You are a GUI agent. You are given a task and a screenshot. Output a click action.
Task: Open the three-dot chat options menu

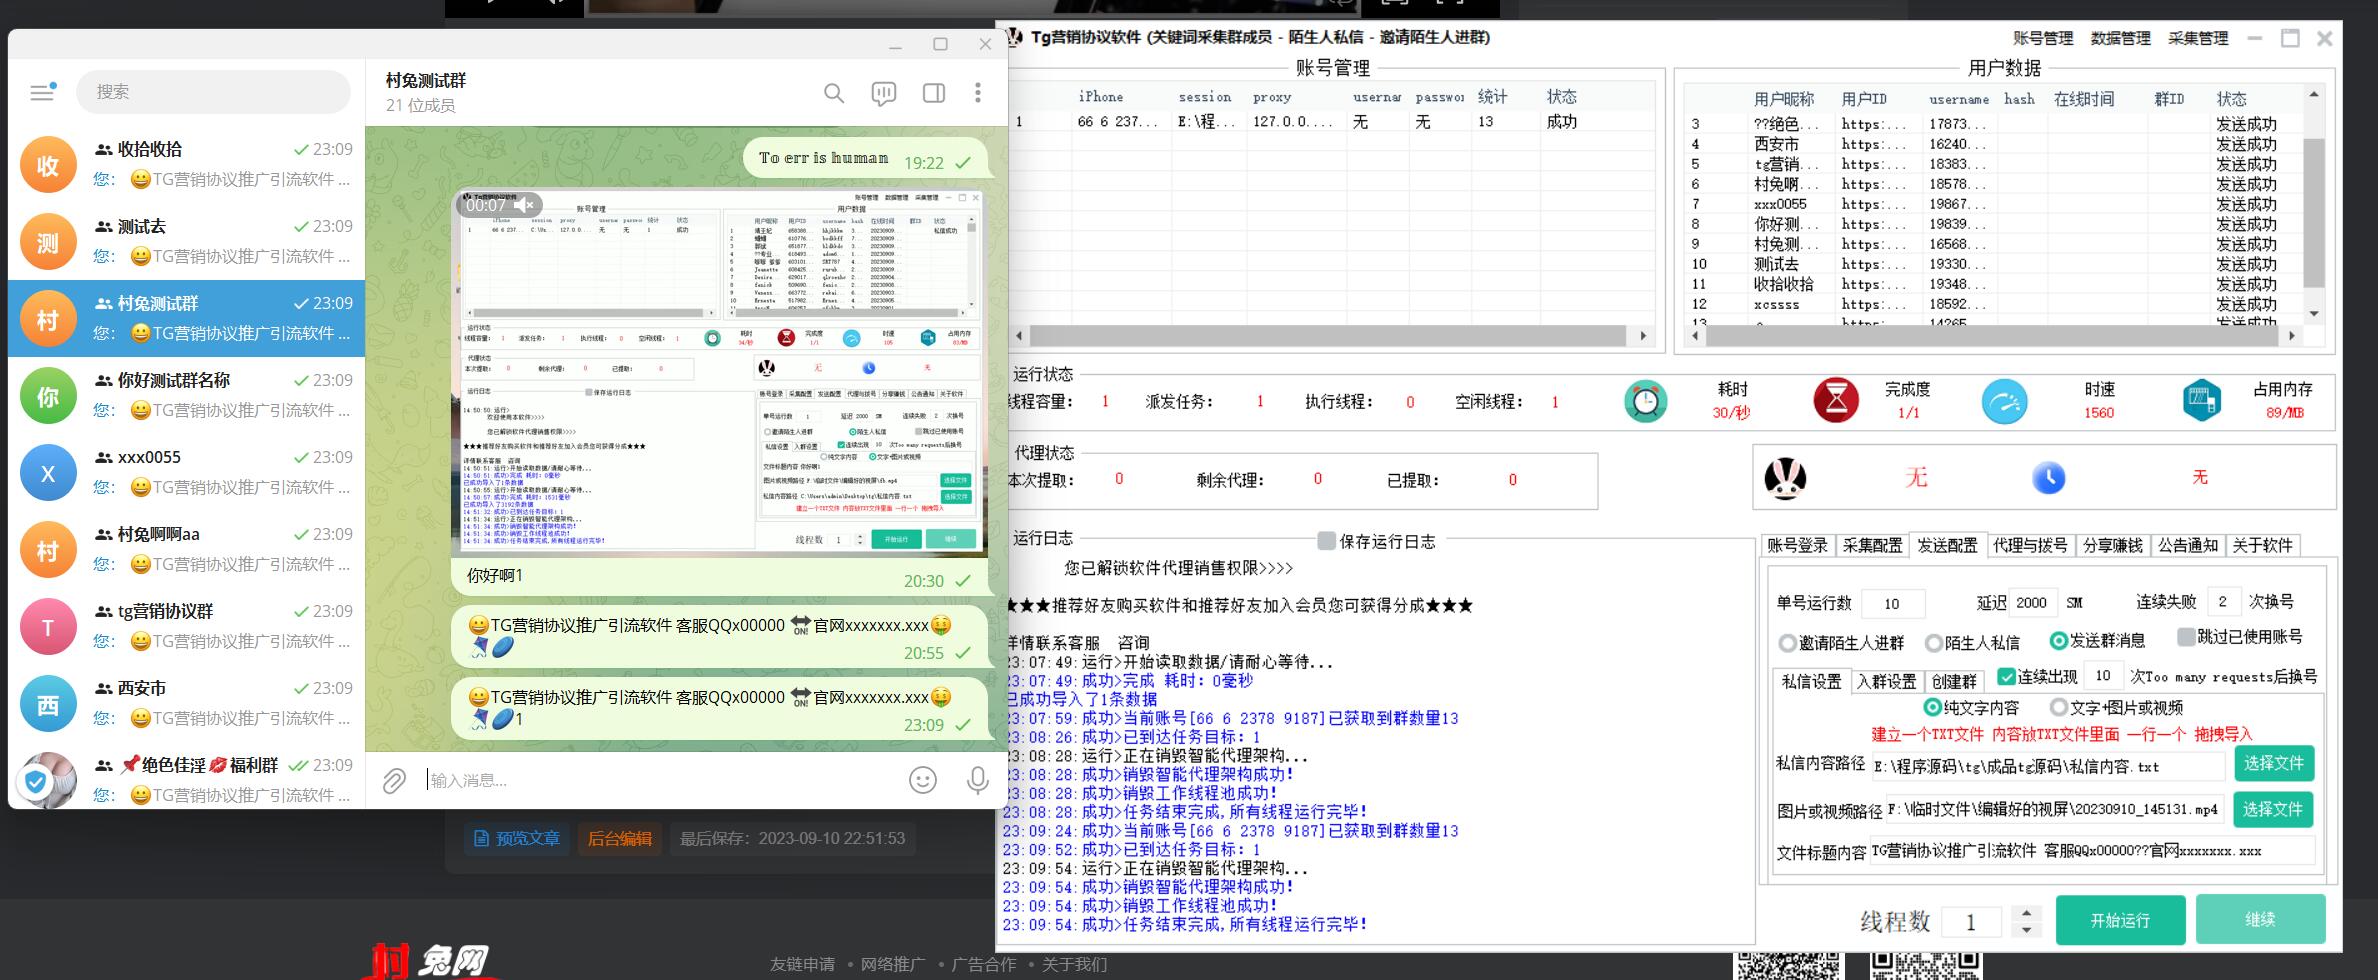(977, 93)
